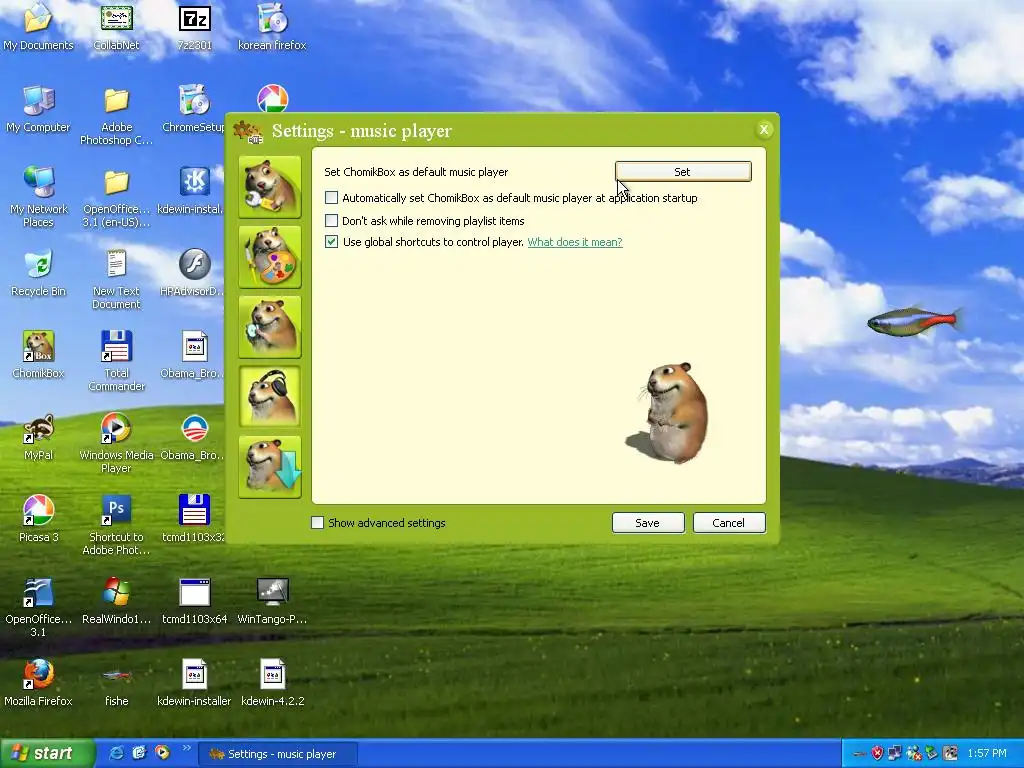Open the What does it mean? link
Viewport: 1024px width, 768px height.
click(x=575, y=242)
